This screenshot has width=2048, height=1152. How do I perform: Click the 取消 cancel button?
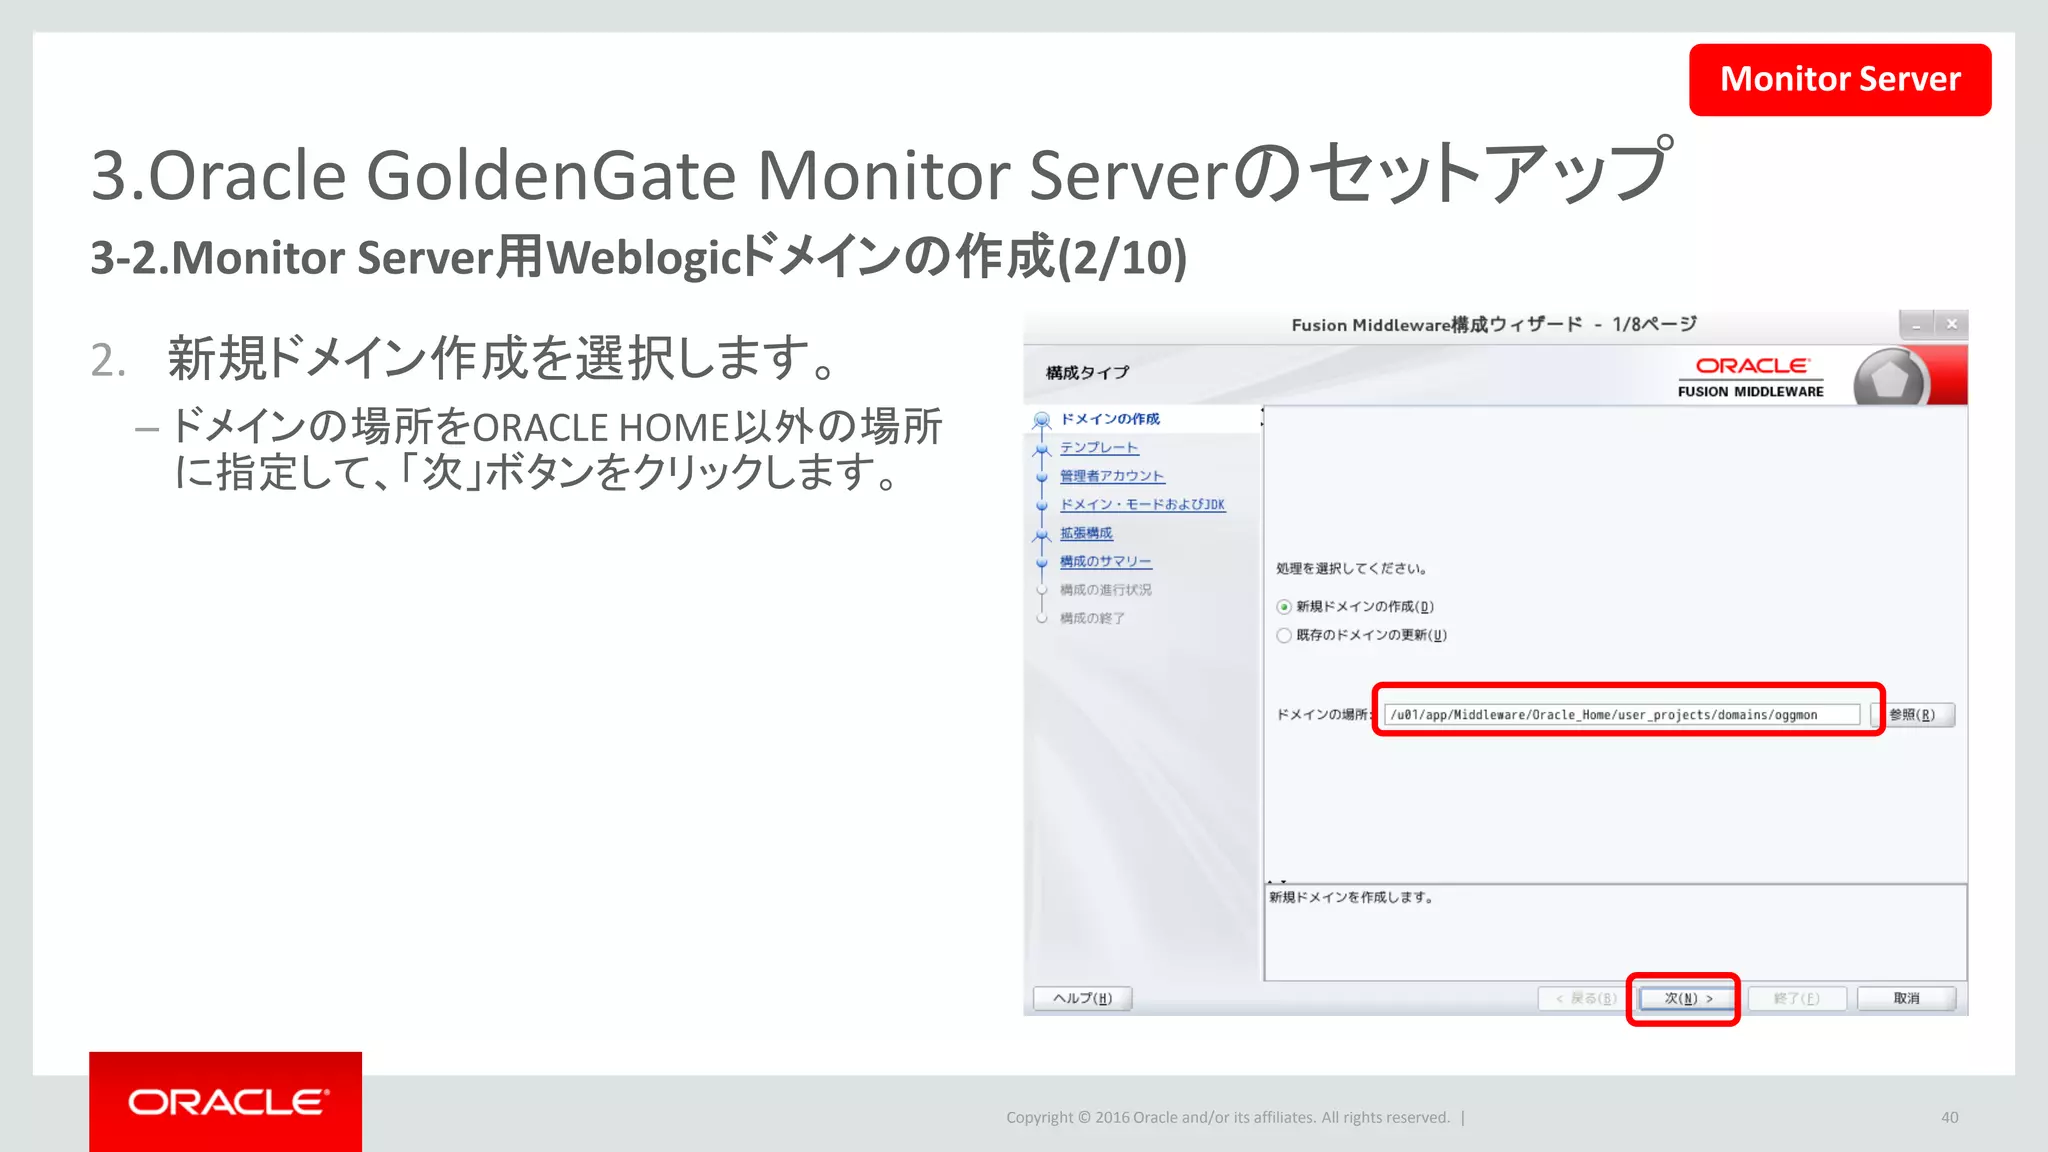pos(1906,998)
